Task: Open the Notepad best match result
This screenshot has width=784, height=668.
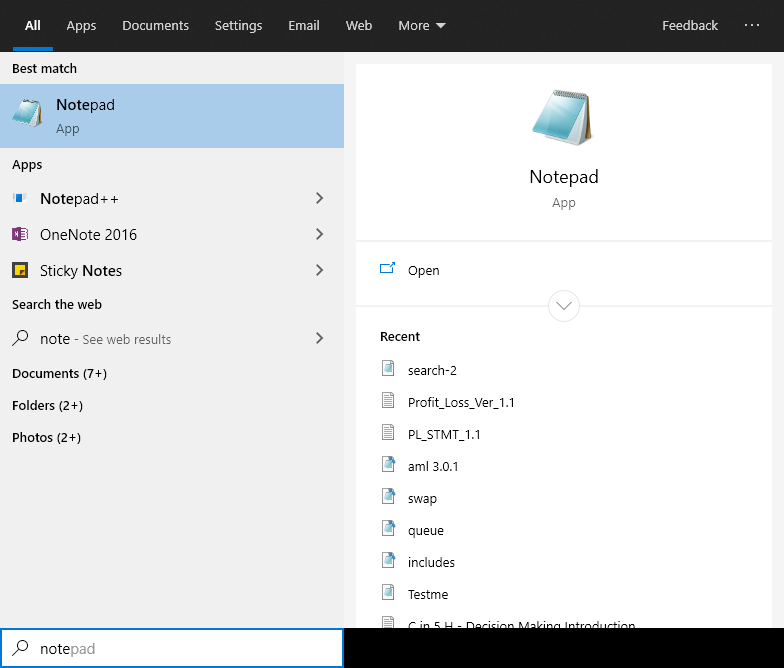Action: [172, 116]
